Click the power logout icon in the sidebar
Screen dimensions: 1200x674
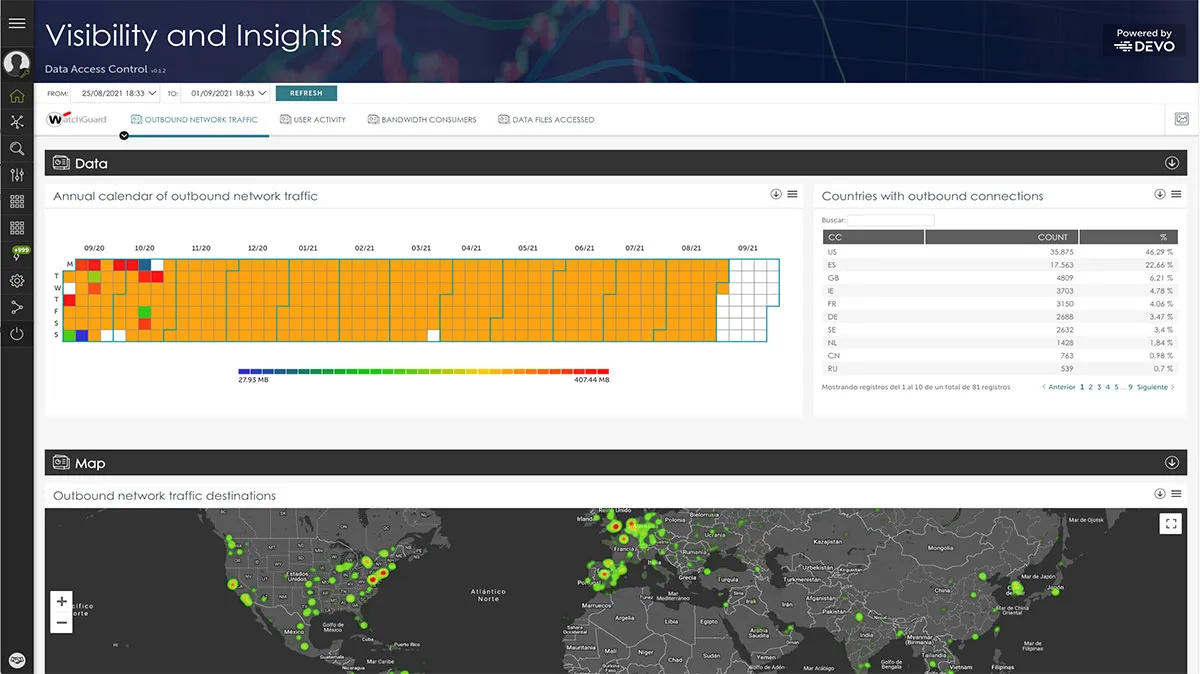click(x=16, y=334)
